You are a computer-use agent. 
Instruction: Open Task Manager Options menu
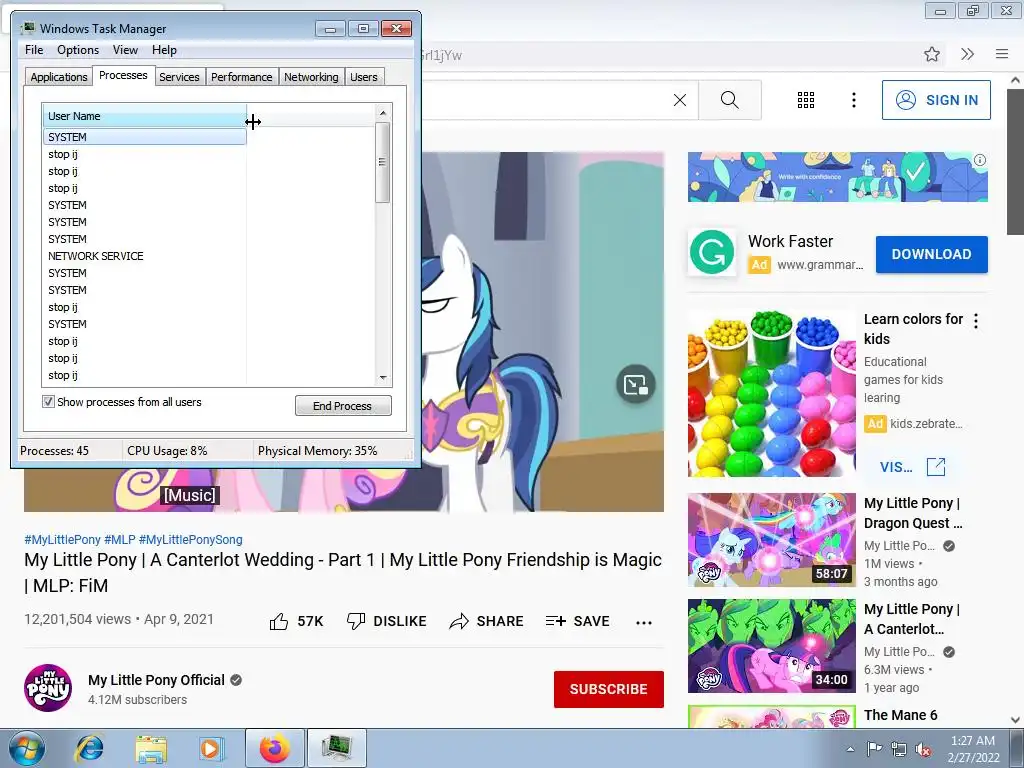tap(78, 50)
